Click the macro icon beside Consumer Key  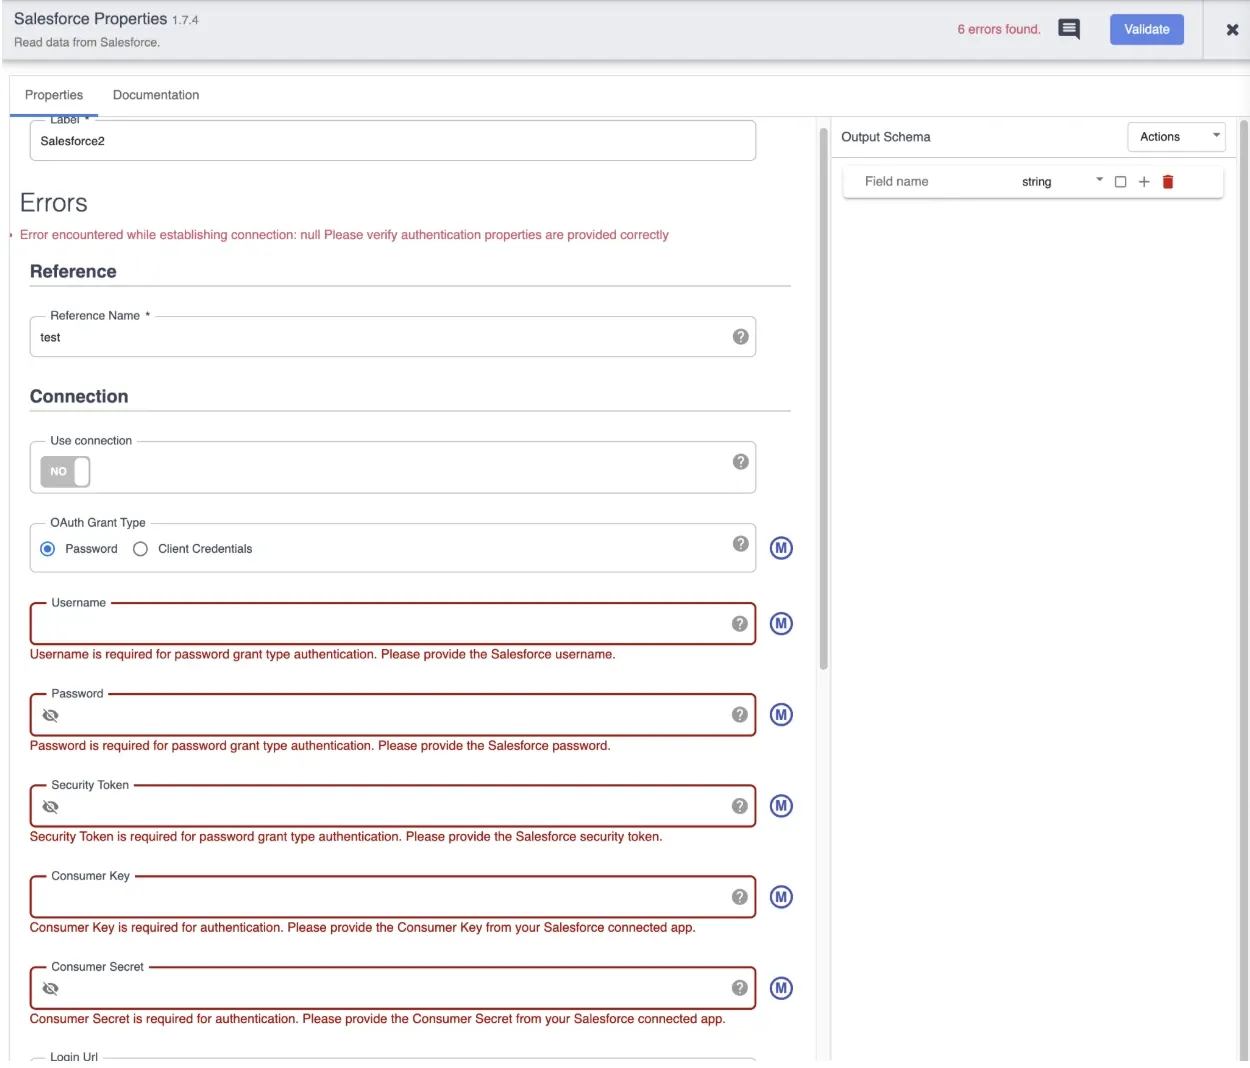pyautogui.click(x=781, y=897)
